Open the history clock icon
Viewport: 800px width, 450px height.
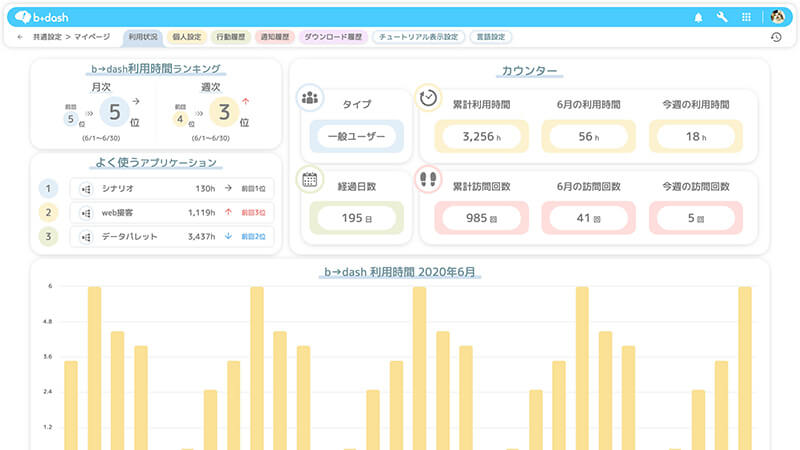pyautogui.click(x=776, y=37)
